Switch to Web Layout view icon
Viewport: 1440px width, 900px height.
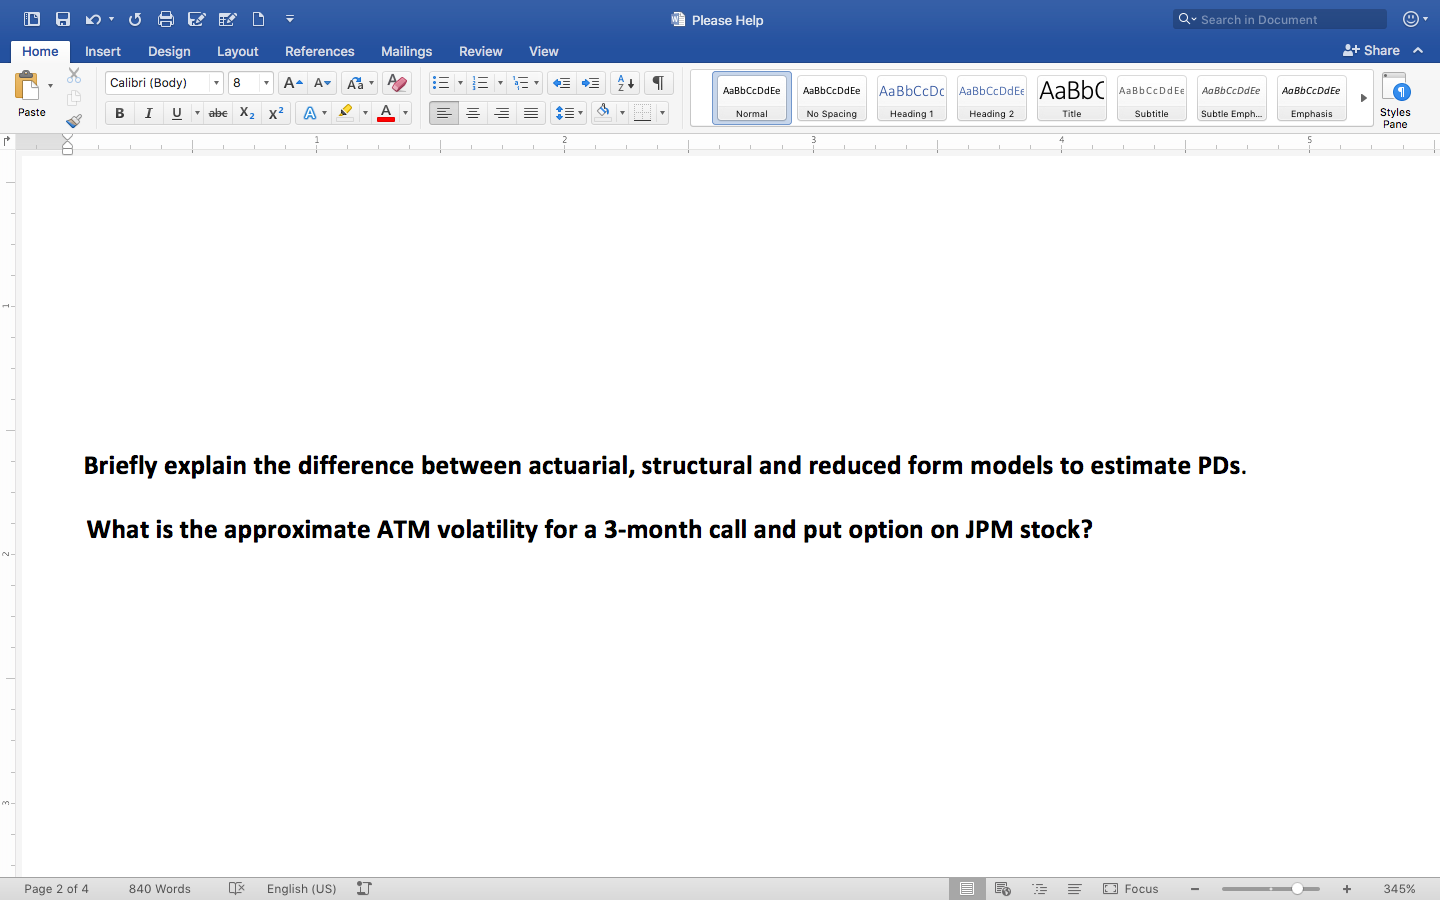pos(1003,888)
